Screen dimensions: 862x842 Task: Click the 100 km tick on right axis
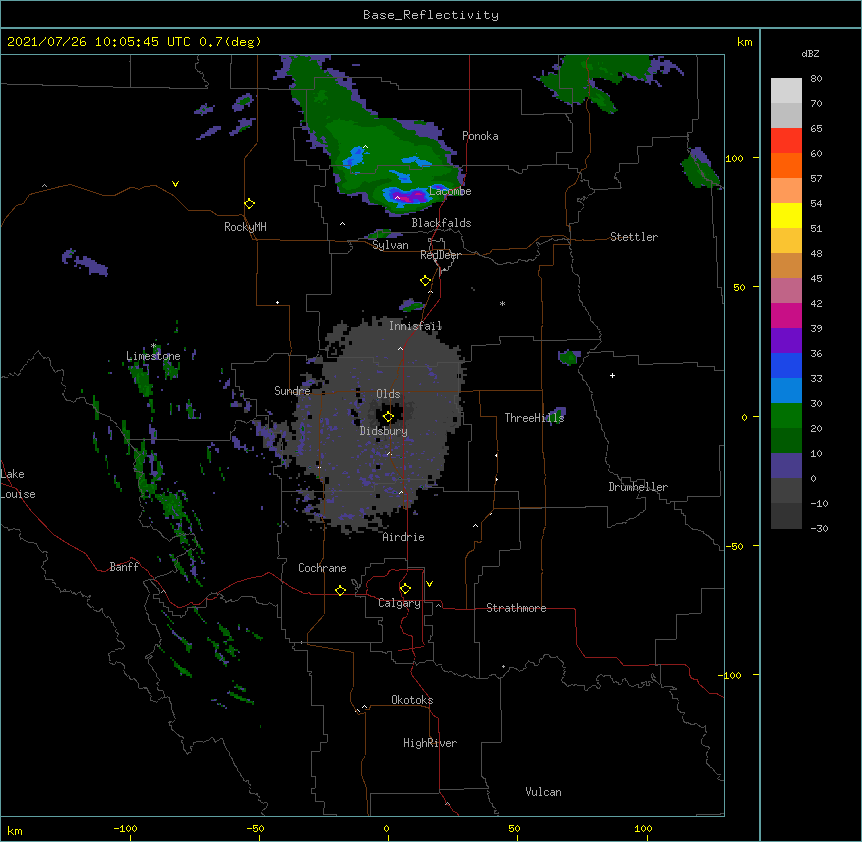point(734,158)
